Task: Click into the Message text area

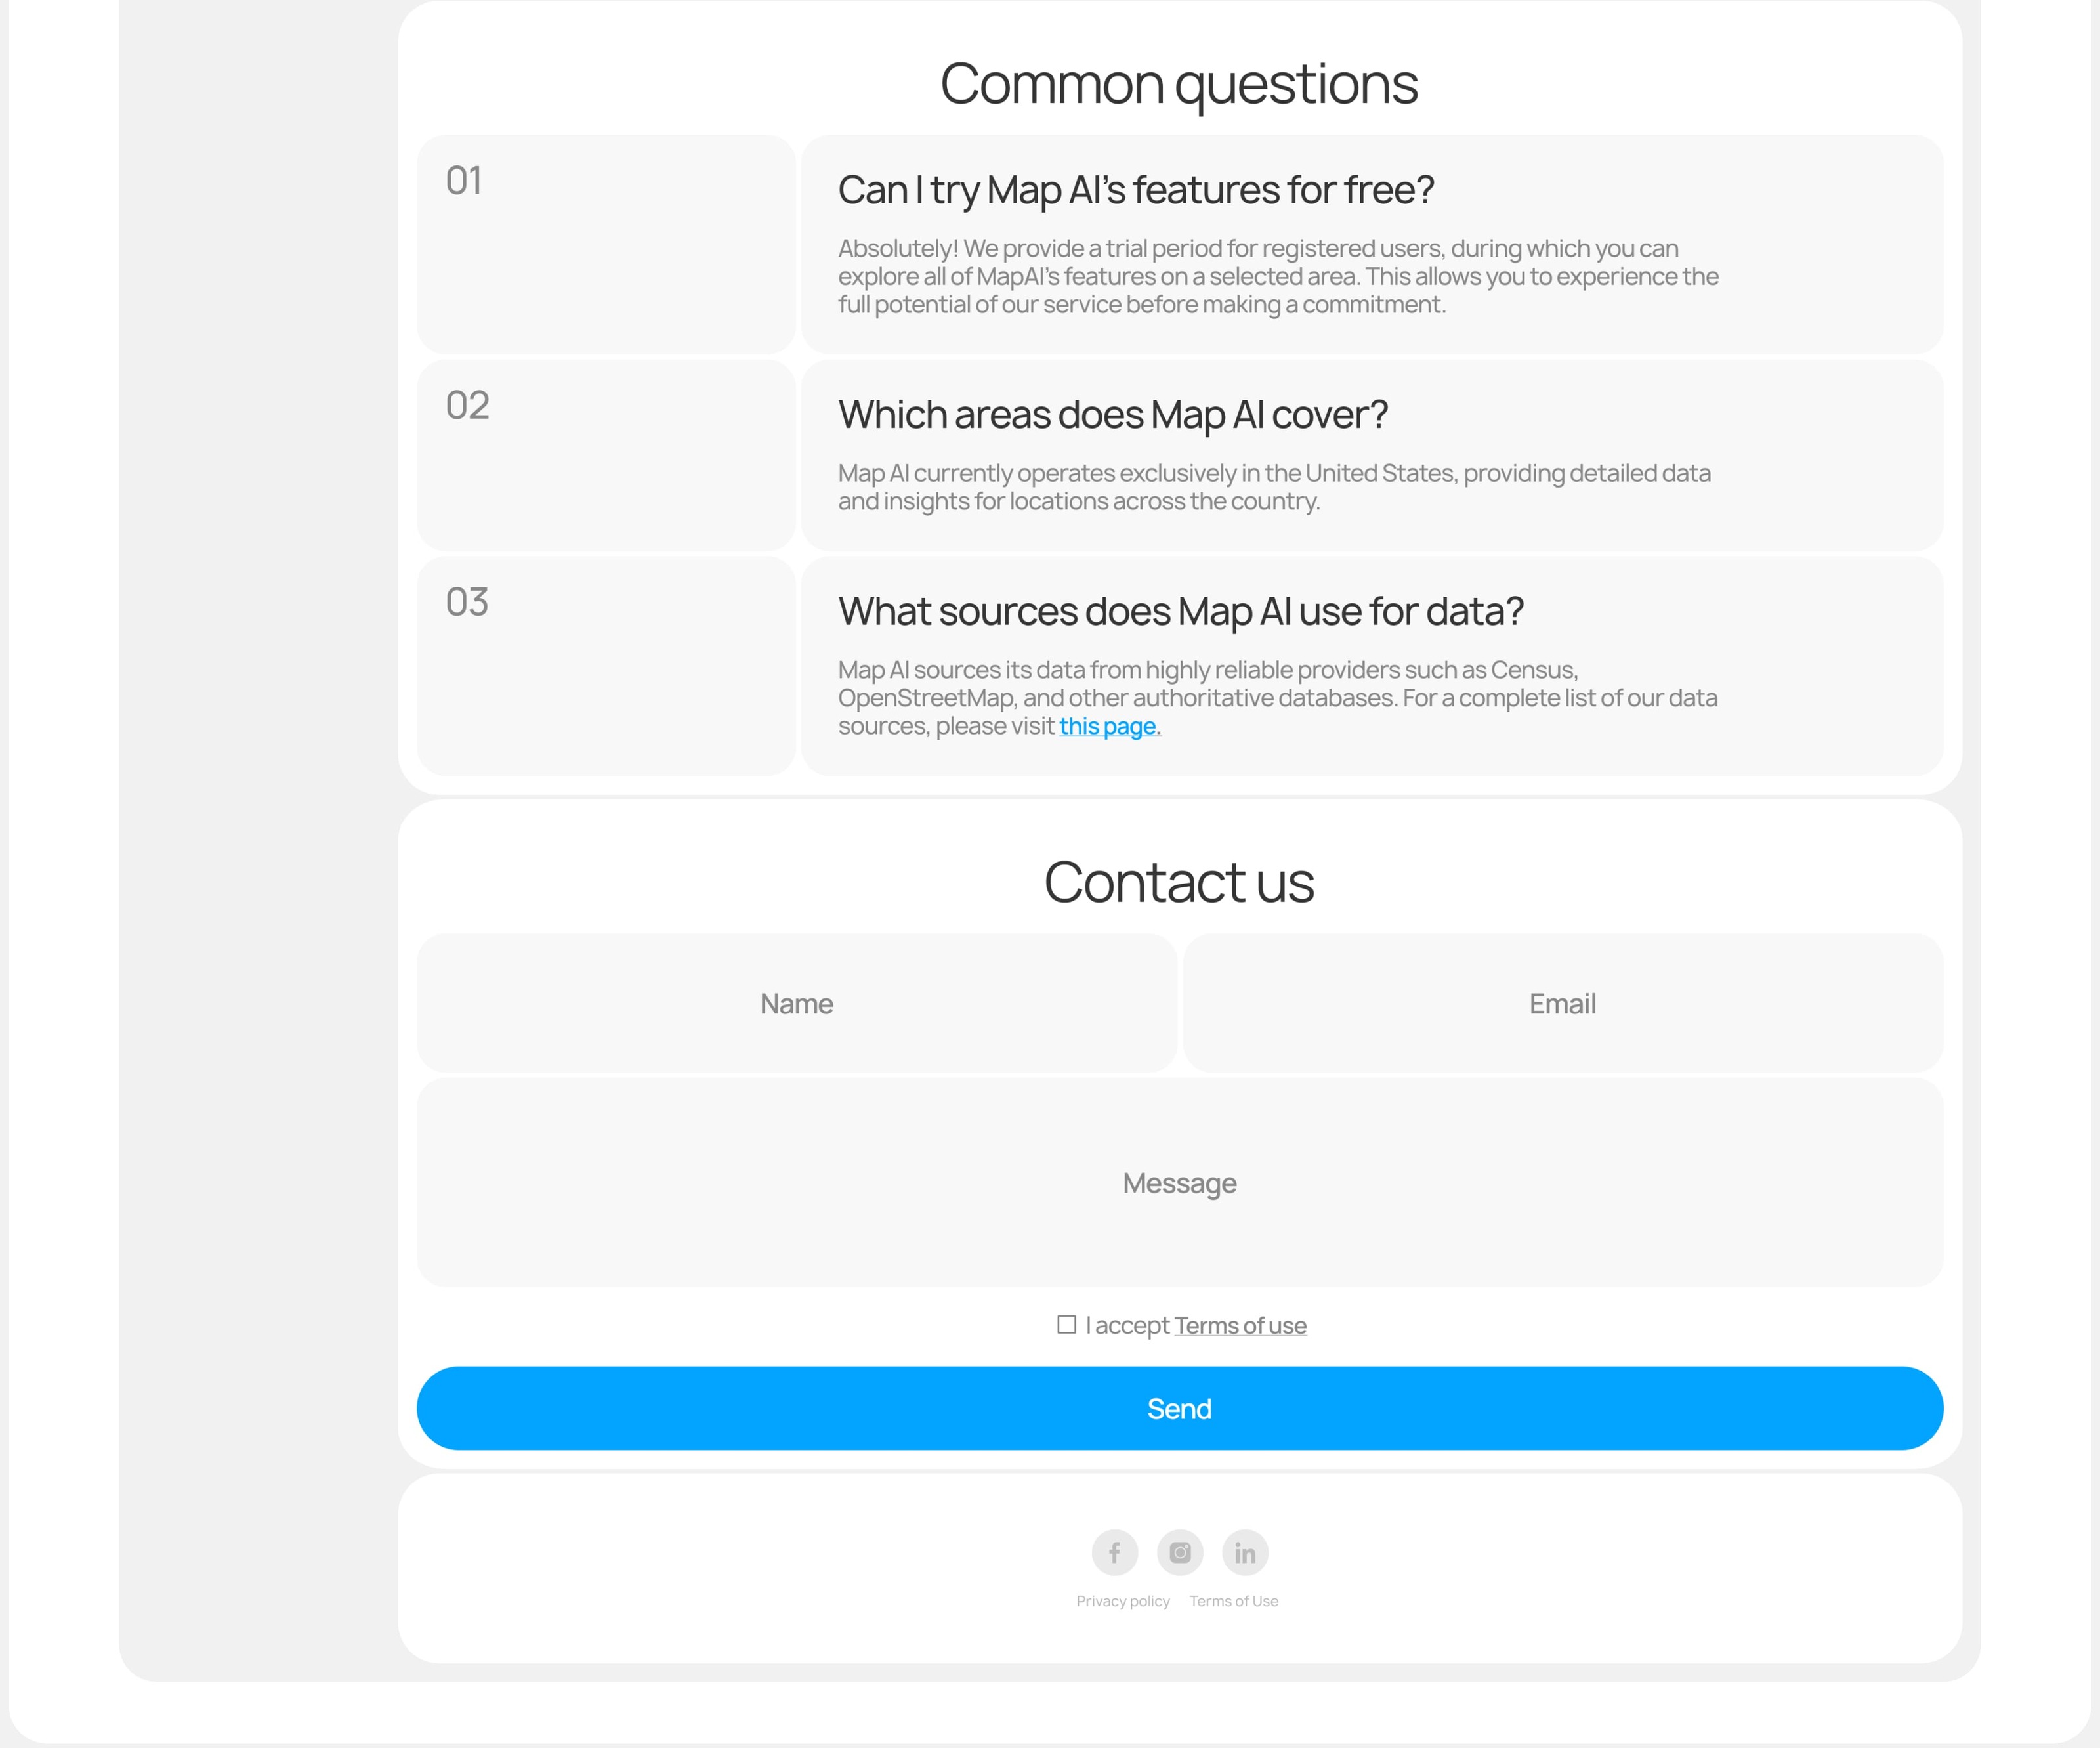Action: pyautogui.click(x=1179, y=1183)
